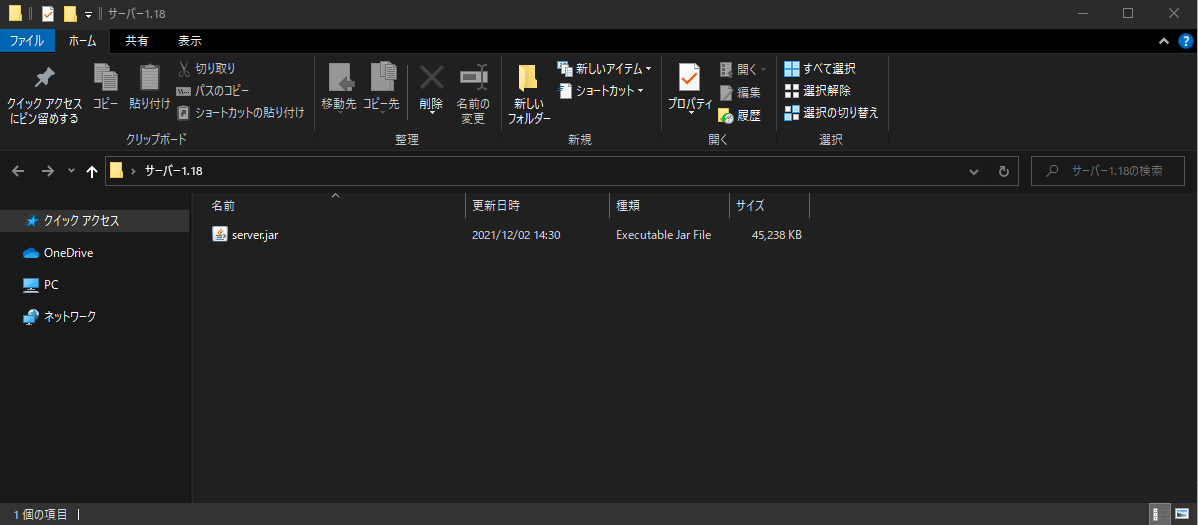The width and height of the screenshot is (1198, 525).
Task: Switch to the View (表示) tab
Action: 189,41
